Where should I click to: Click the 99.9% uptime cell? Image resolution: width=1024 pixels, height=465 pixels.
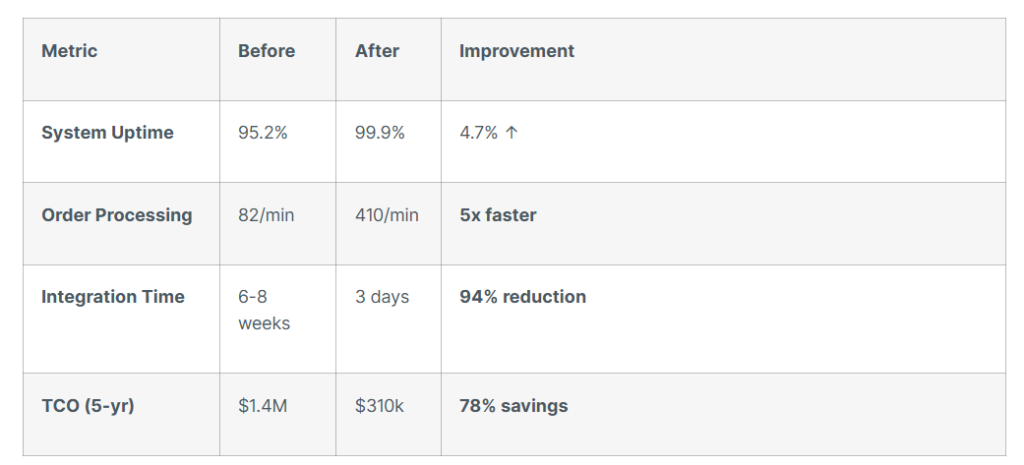(x=380, y=133)
